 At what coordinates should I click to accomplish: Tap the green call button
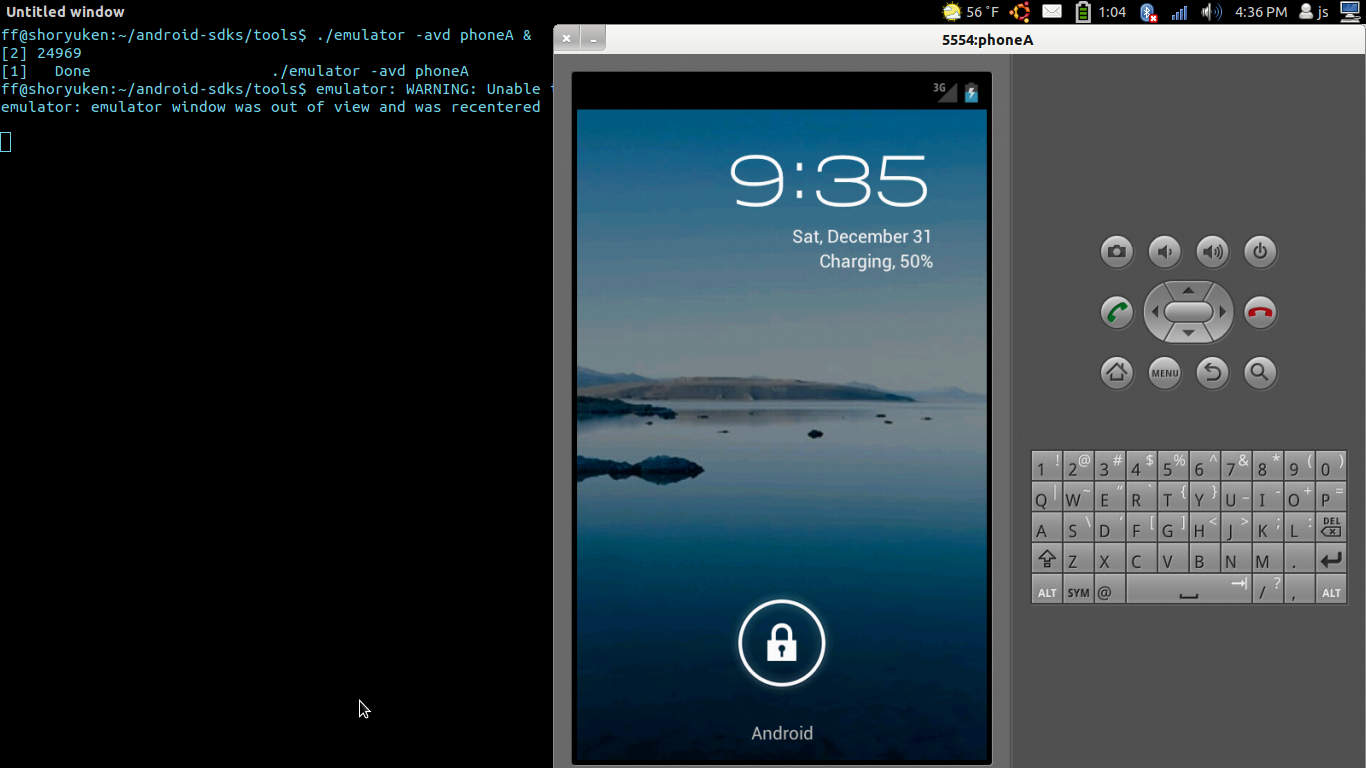[1117, 312]
